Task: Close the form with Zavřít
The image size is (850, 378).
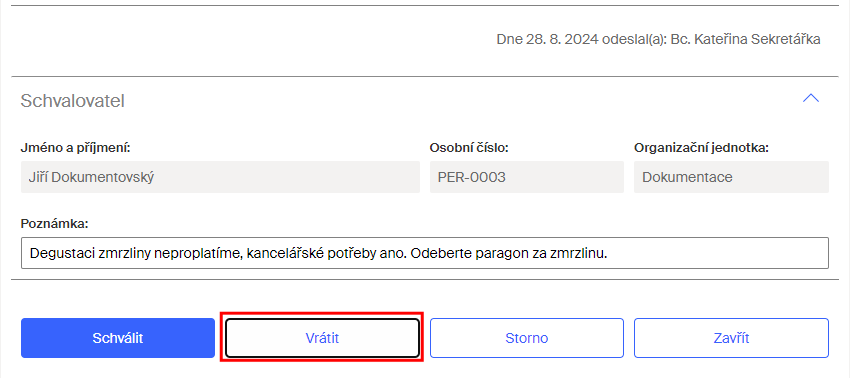Action: [x=731, y=338]
